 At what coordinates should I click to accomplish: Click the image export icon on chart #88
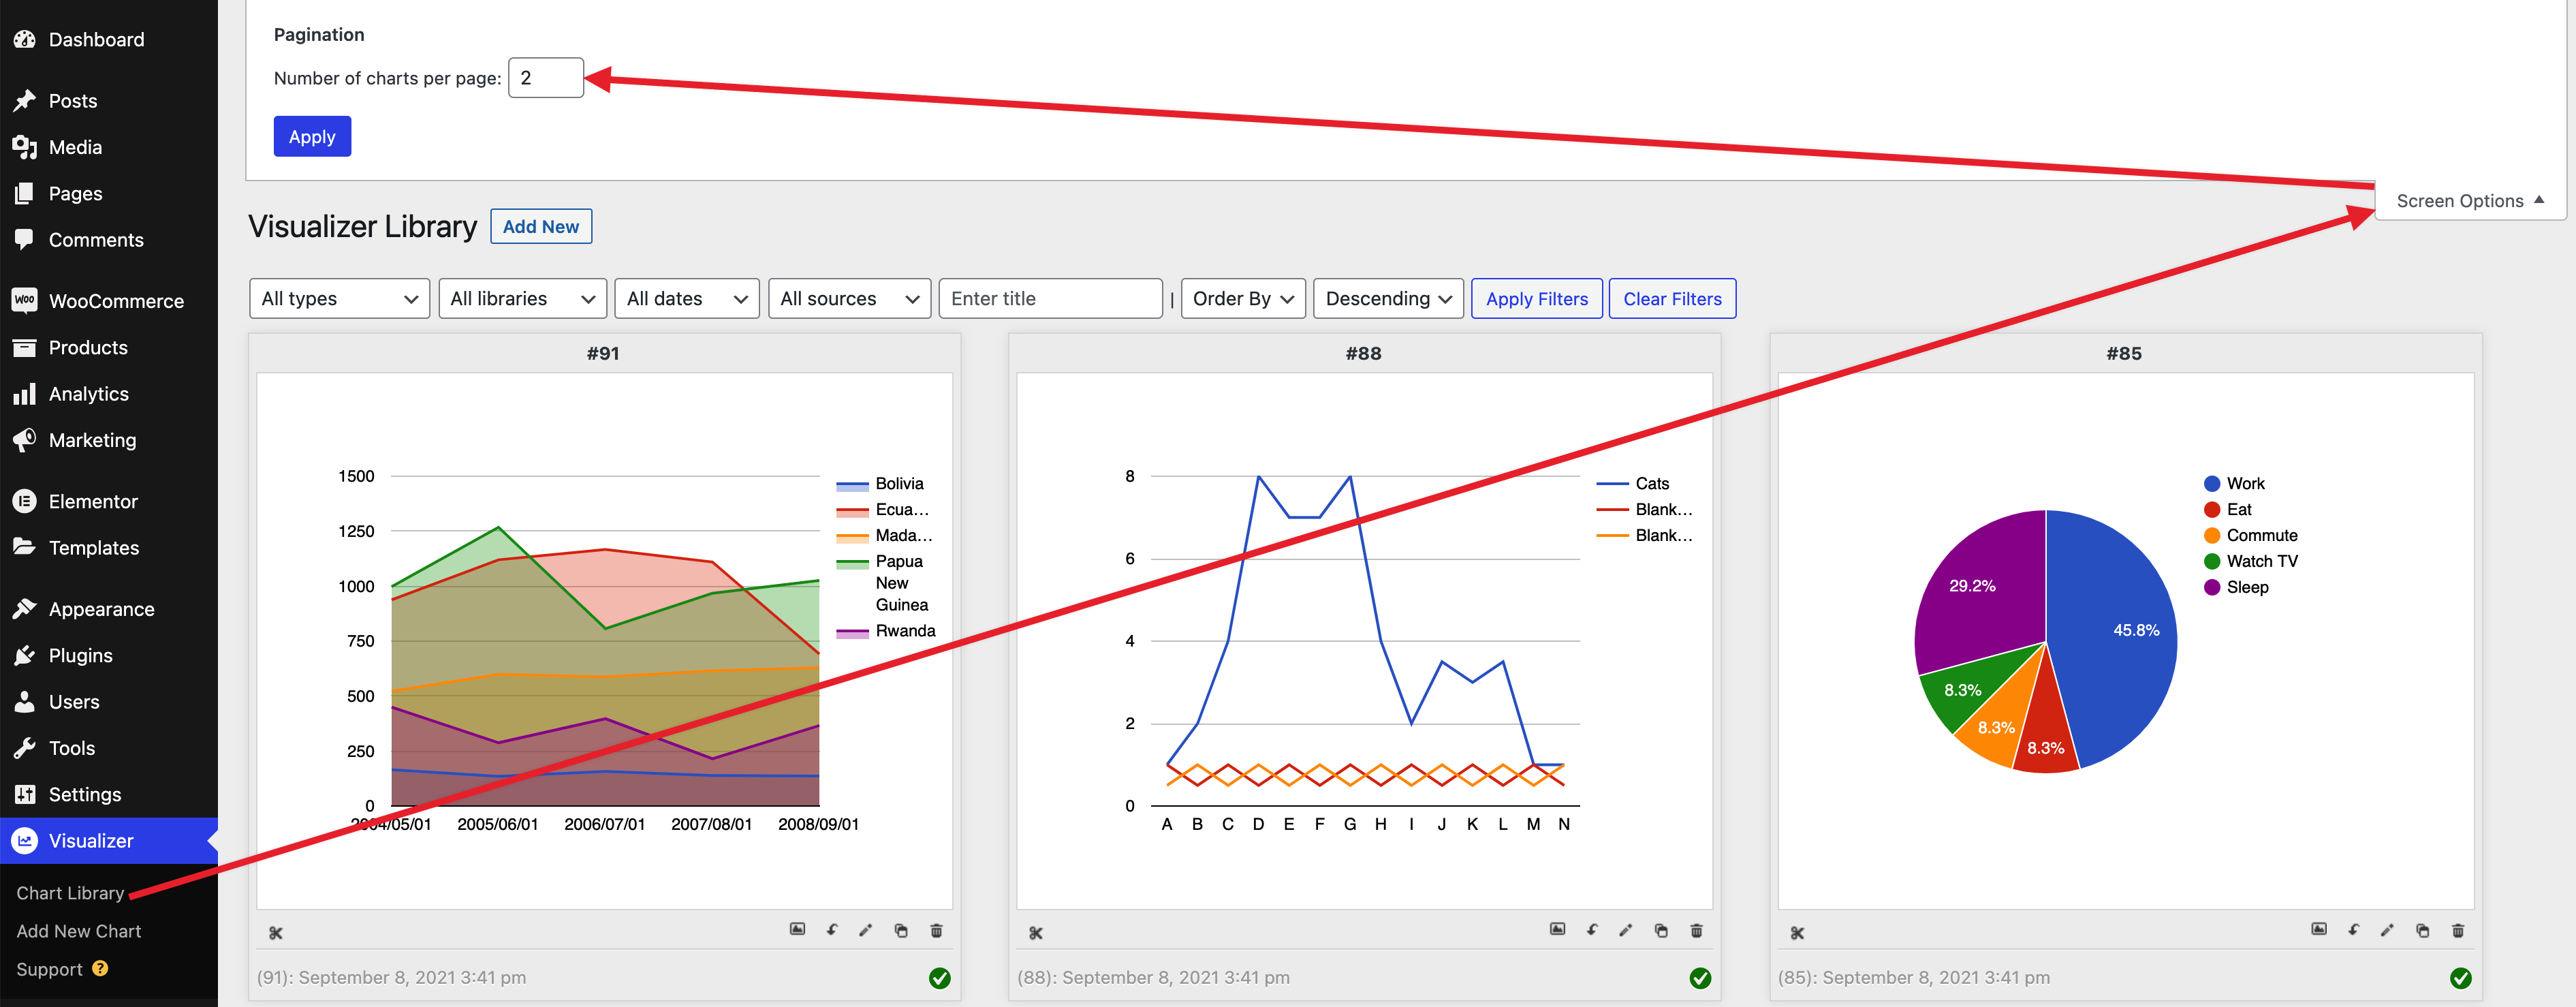pos(1558,930)
